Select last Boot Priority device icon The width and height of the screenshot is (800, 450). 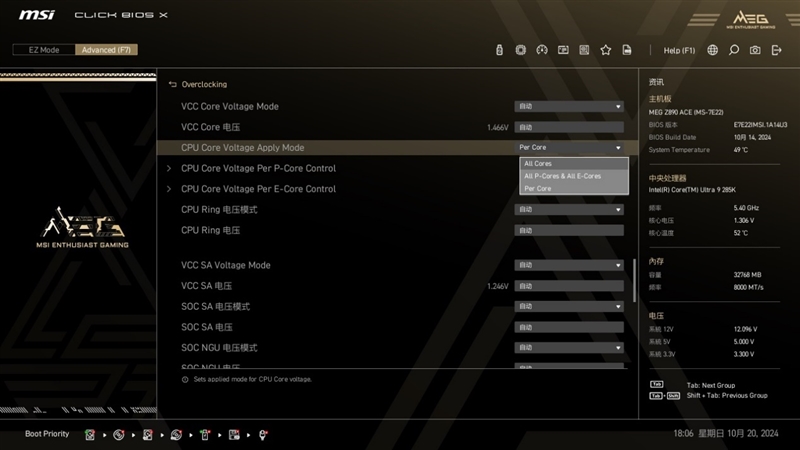[x=263, y=435]
